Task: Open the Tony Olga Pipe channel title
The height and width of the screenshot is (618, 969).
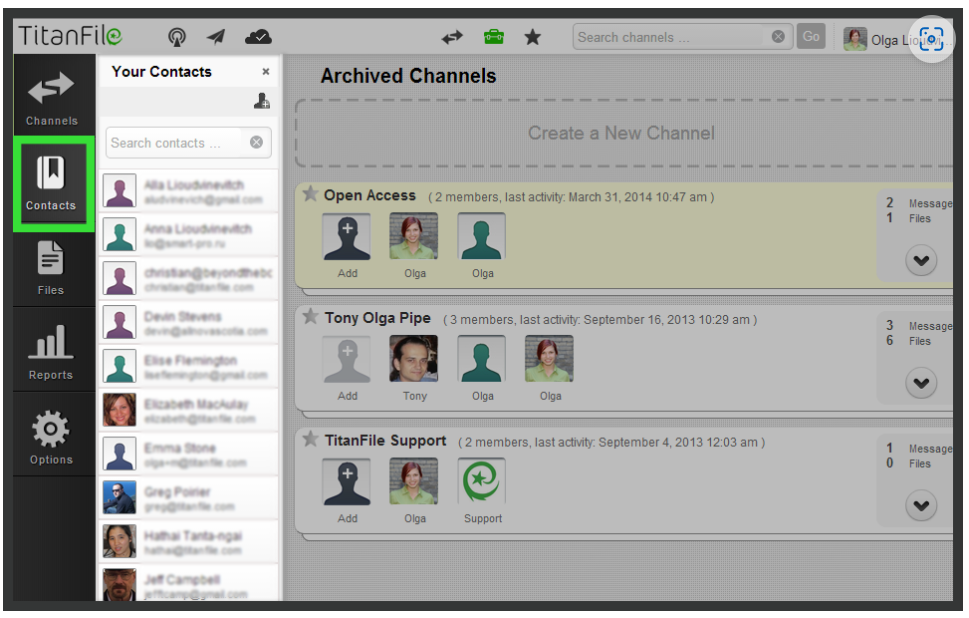Action: point(378,318)
